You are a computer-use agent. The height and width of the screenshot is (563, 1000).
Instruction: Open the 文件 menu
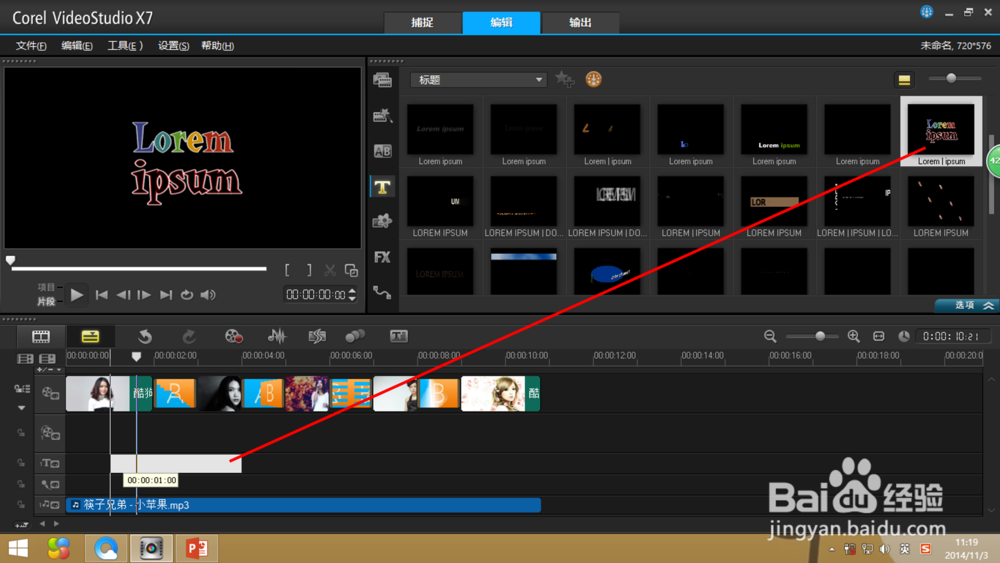[x=31, y=46]
